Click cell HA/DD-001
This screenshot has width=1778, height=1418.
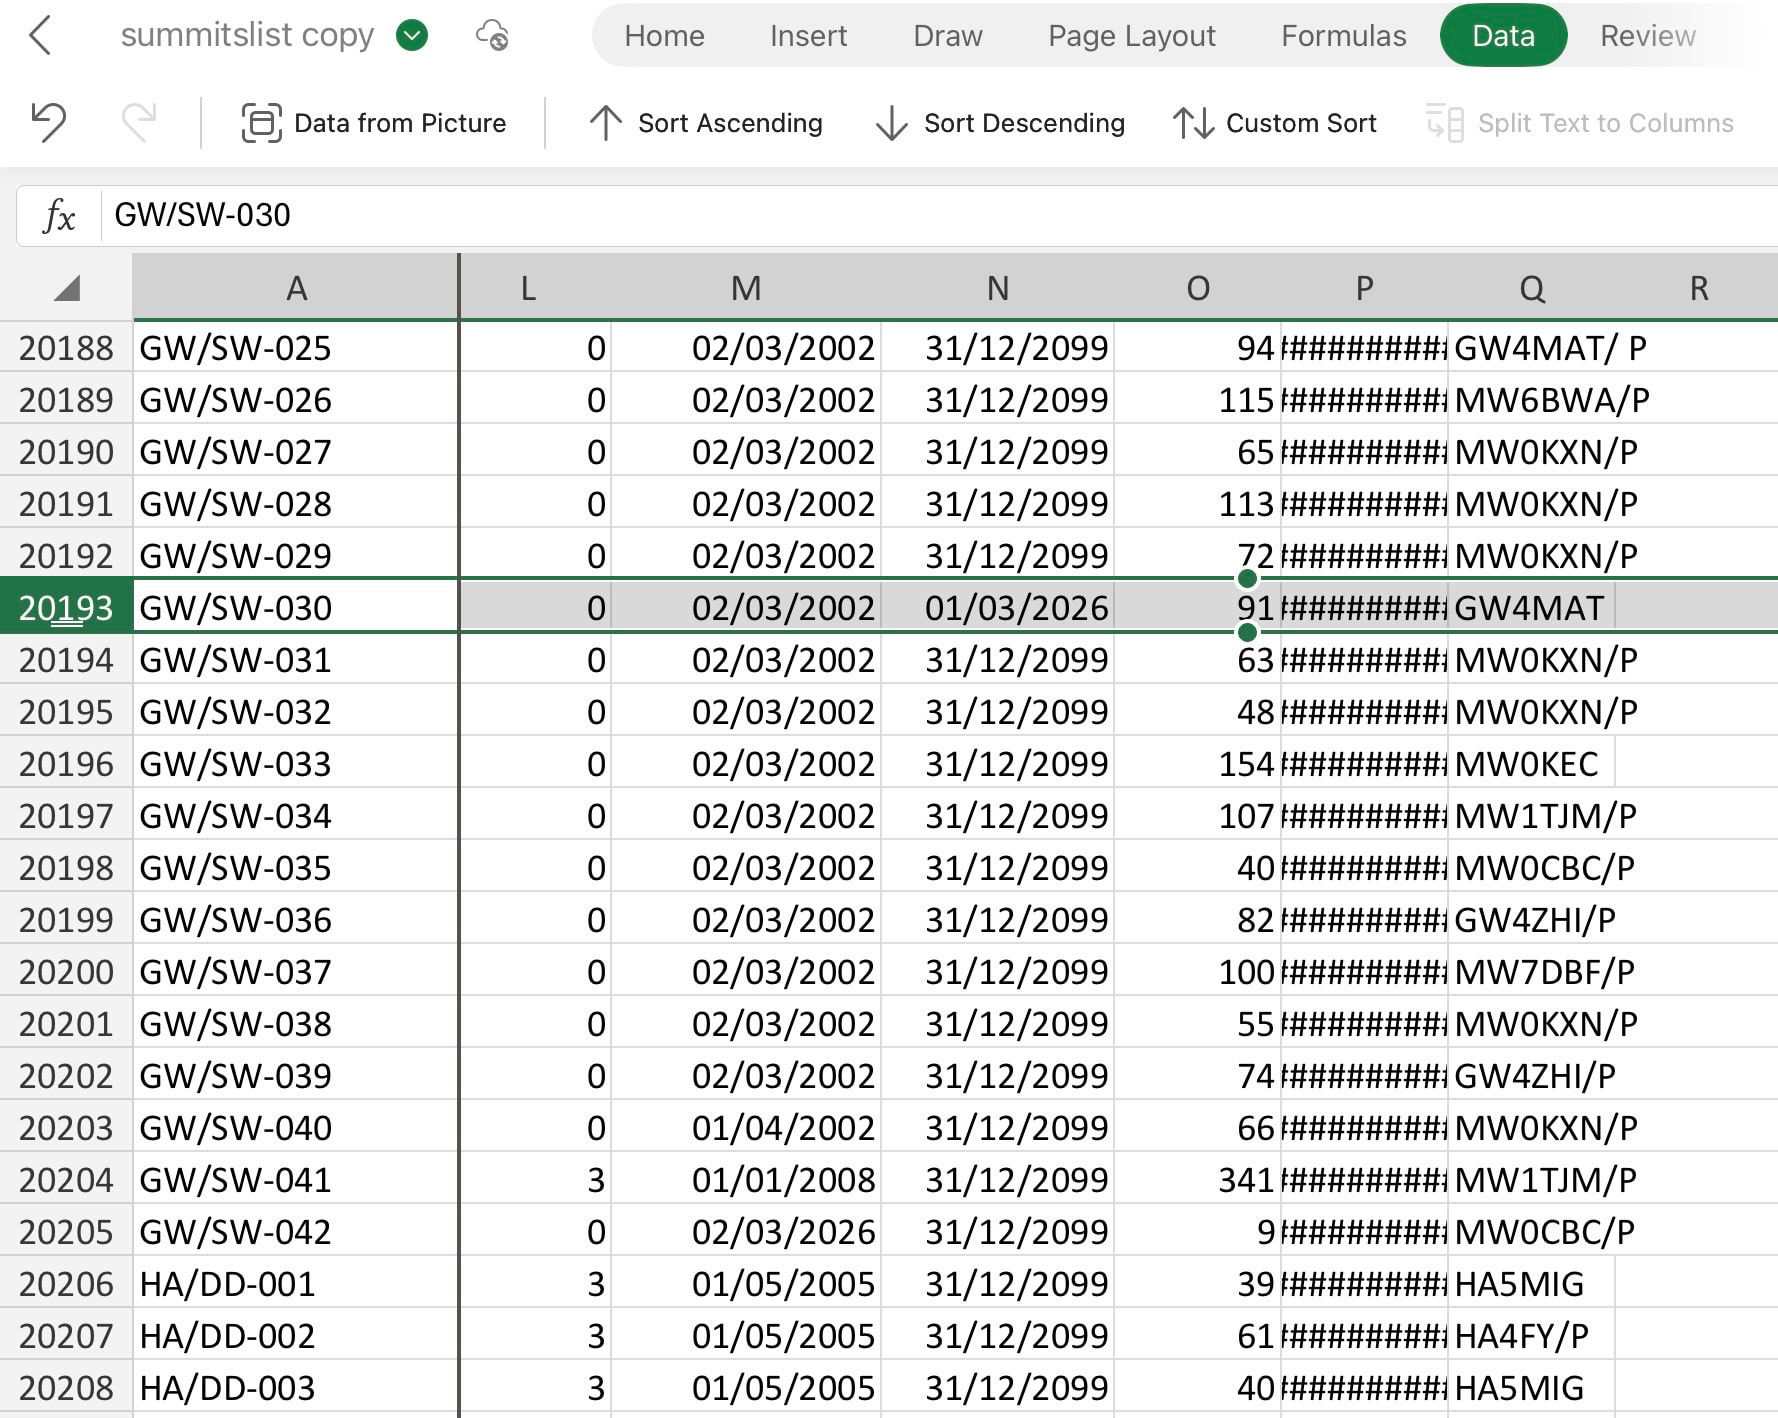[x=296, y=1284]
